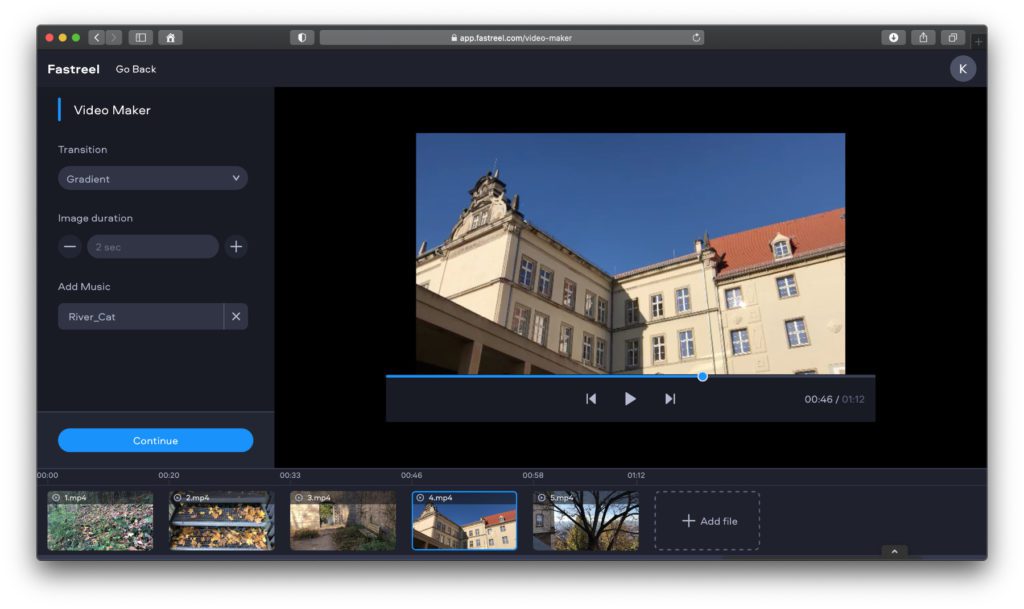Click the Safari home icon
The image size is (1024, 609).
click(x=170, y=37)
